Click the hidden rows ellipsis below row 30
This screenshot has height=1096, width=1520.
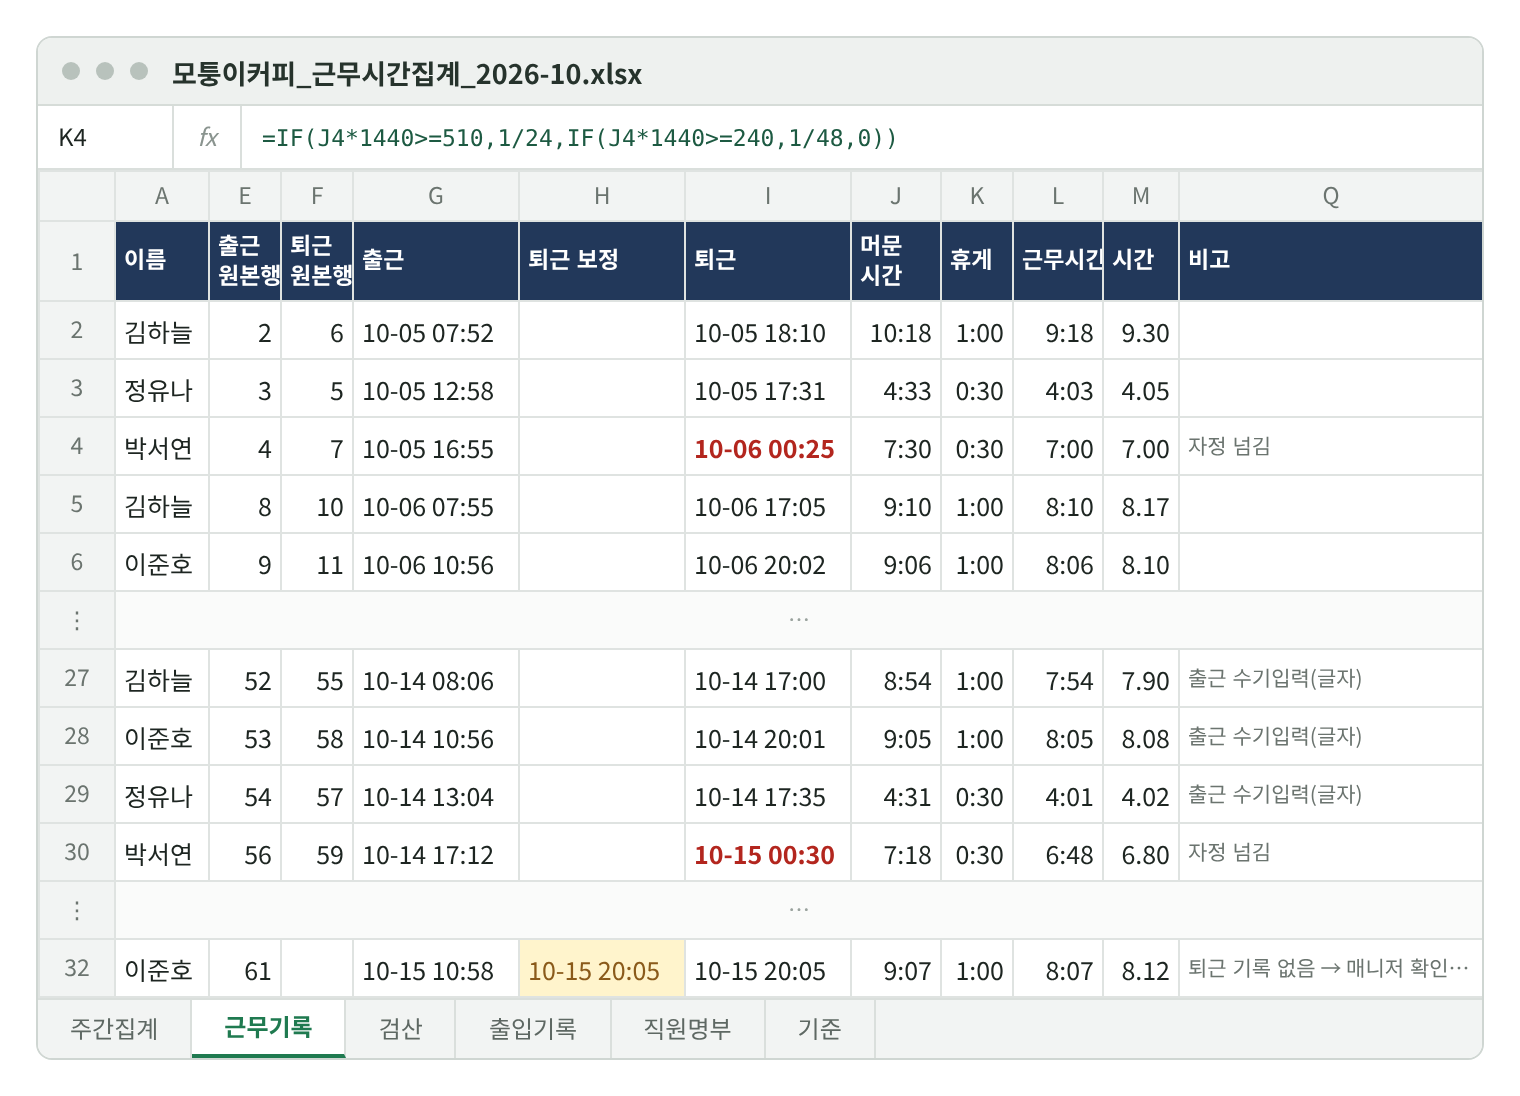coord(798,910)
